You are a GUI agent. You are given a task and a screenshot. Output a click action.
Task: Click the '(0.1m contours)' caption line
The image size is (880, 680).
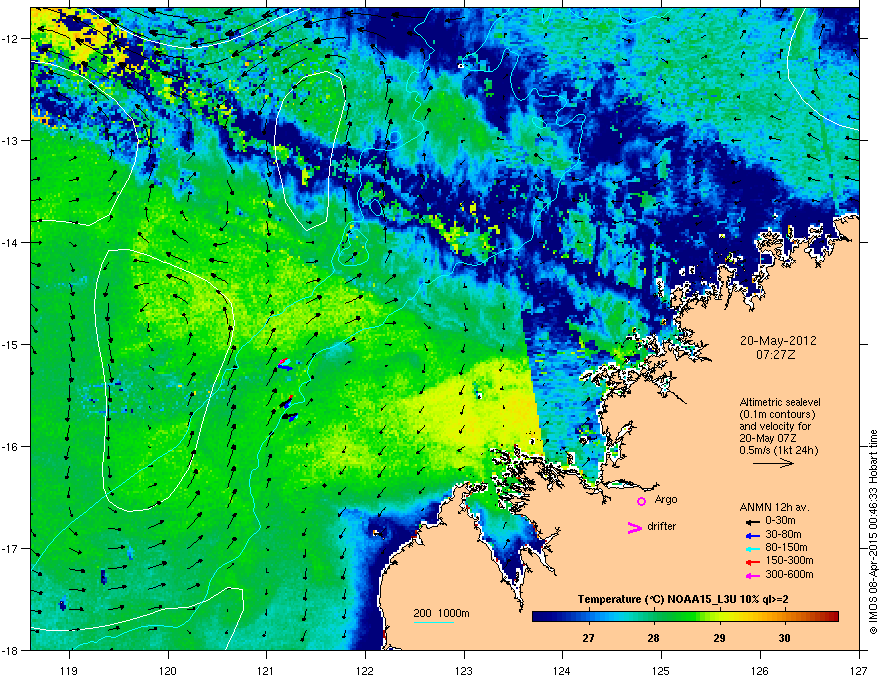point(777,414)
